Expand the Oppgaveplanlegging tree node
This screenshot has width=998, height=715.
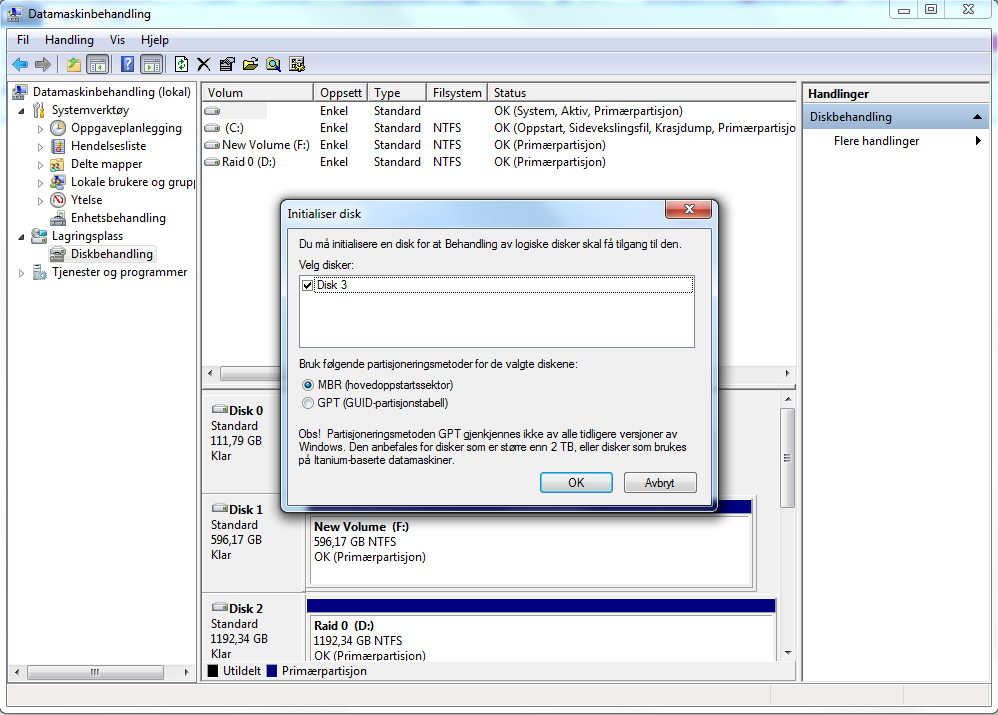(41, 129)
